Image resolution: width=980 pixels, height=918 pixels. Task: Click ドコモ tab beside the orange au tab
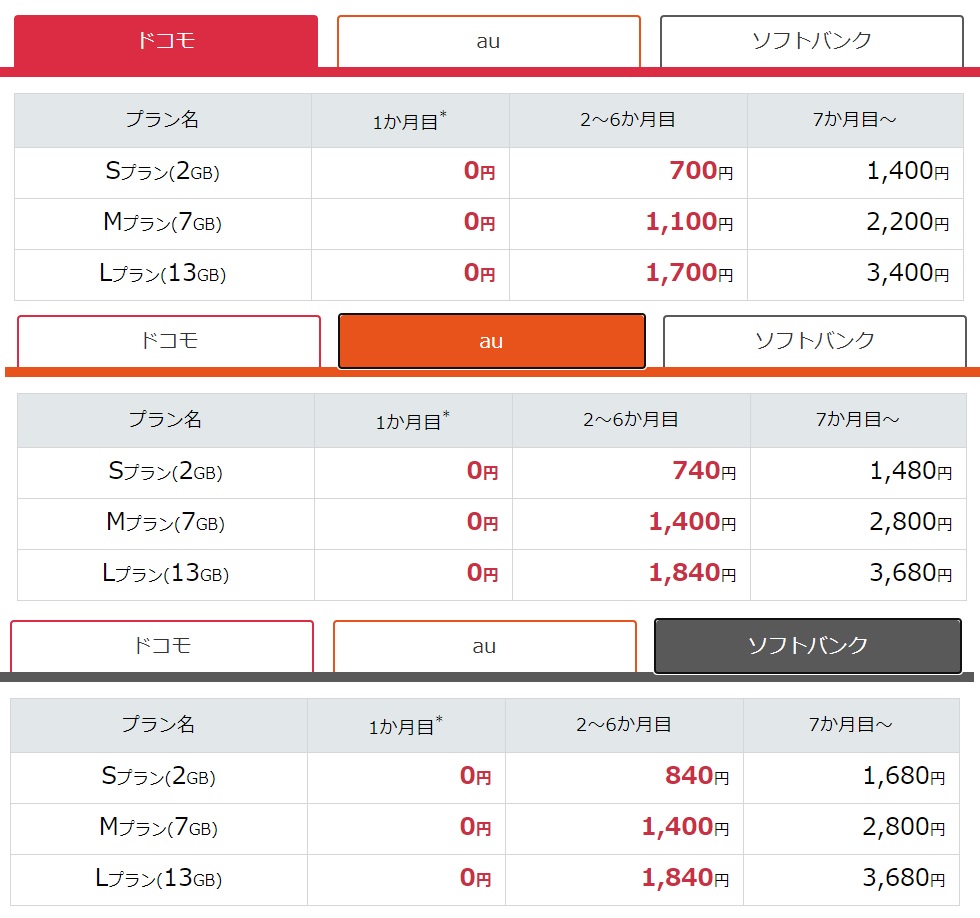click(x=169, y=341)
